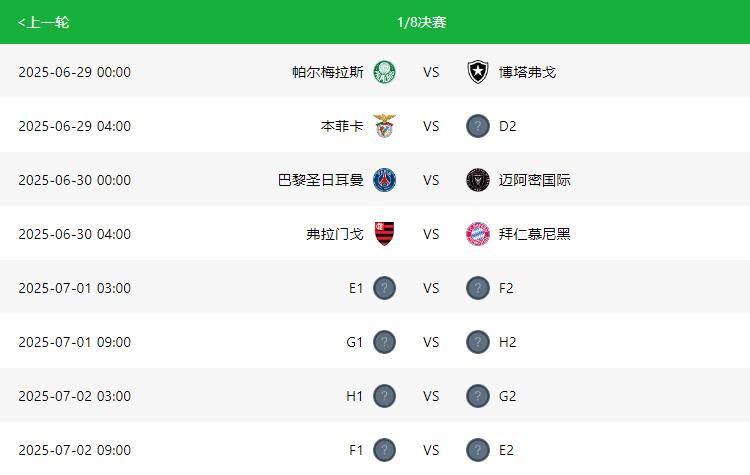
Task: Click VS in the Flamengo–Bayern match row
Action: point(431,234)
